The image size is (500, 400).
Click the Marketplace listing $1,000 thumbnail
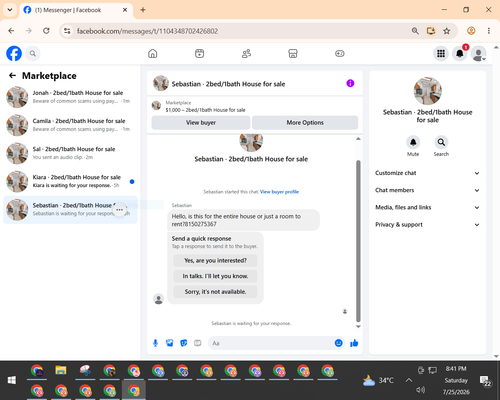(x=156, y=106)
